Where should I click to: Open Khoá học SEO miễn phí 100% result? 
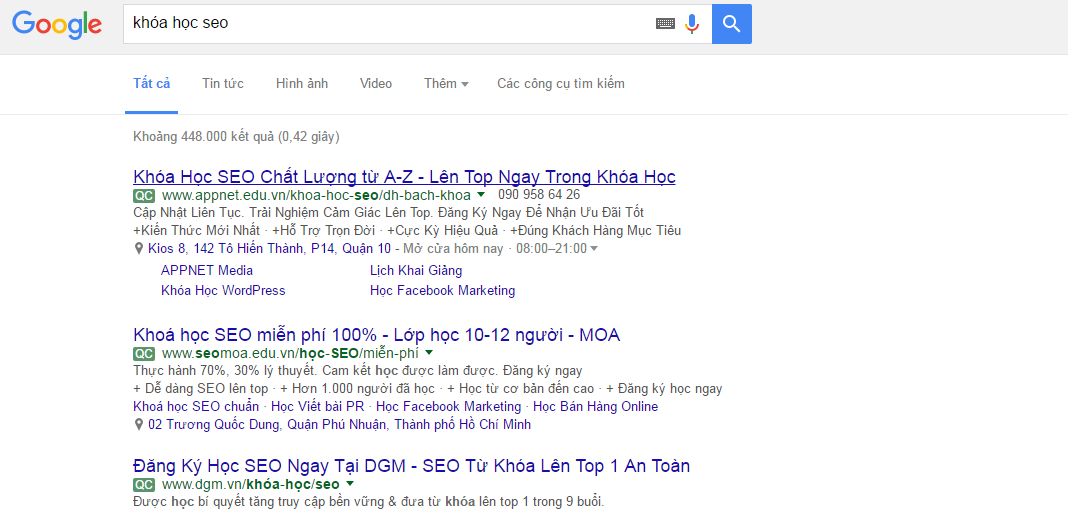pos(377,335)
